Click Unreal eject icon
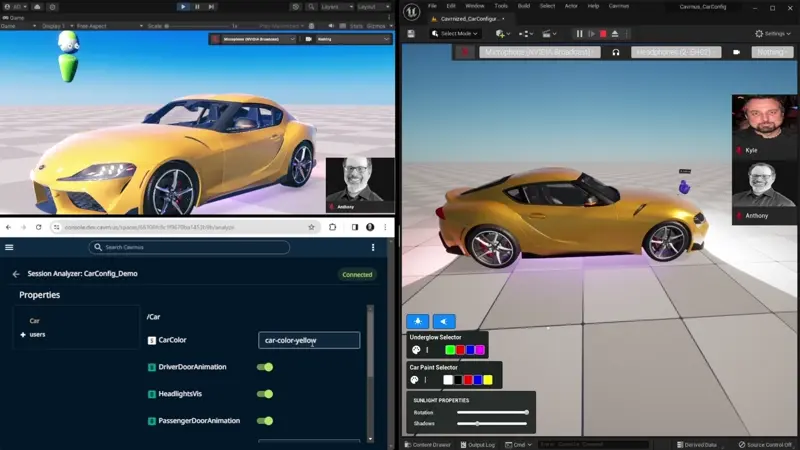The width and height of the screenshot is (800, 450). pyautogui.click(x=615, y=34)
